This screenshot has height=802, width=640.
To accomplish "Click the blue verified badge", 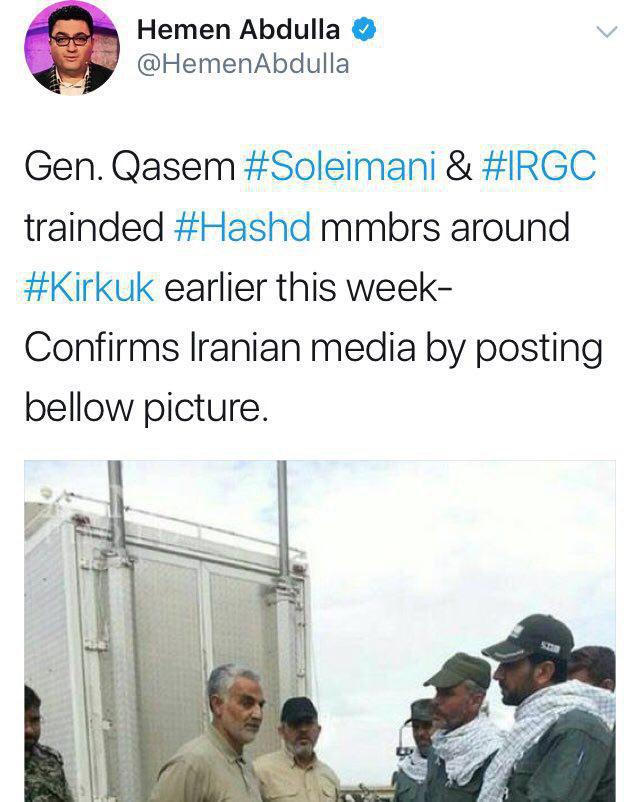I will coord(364,30).
